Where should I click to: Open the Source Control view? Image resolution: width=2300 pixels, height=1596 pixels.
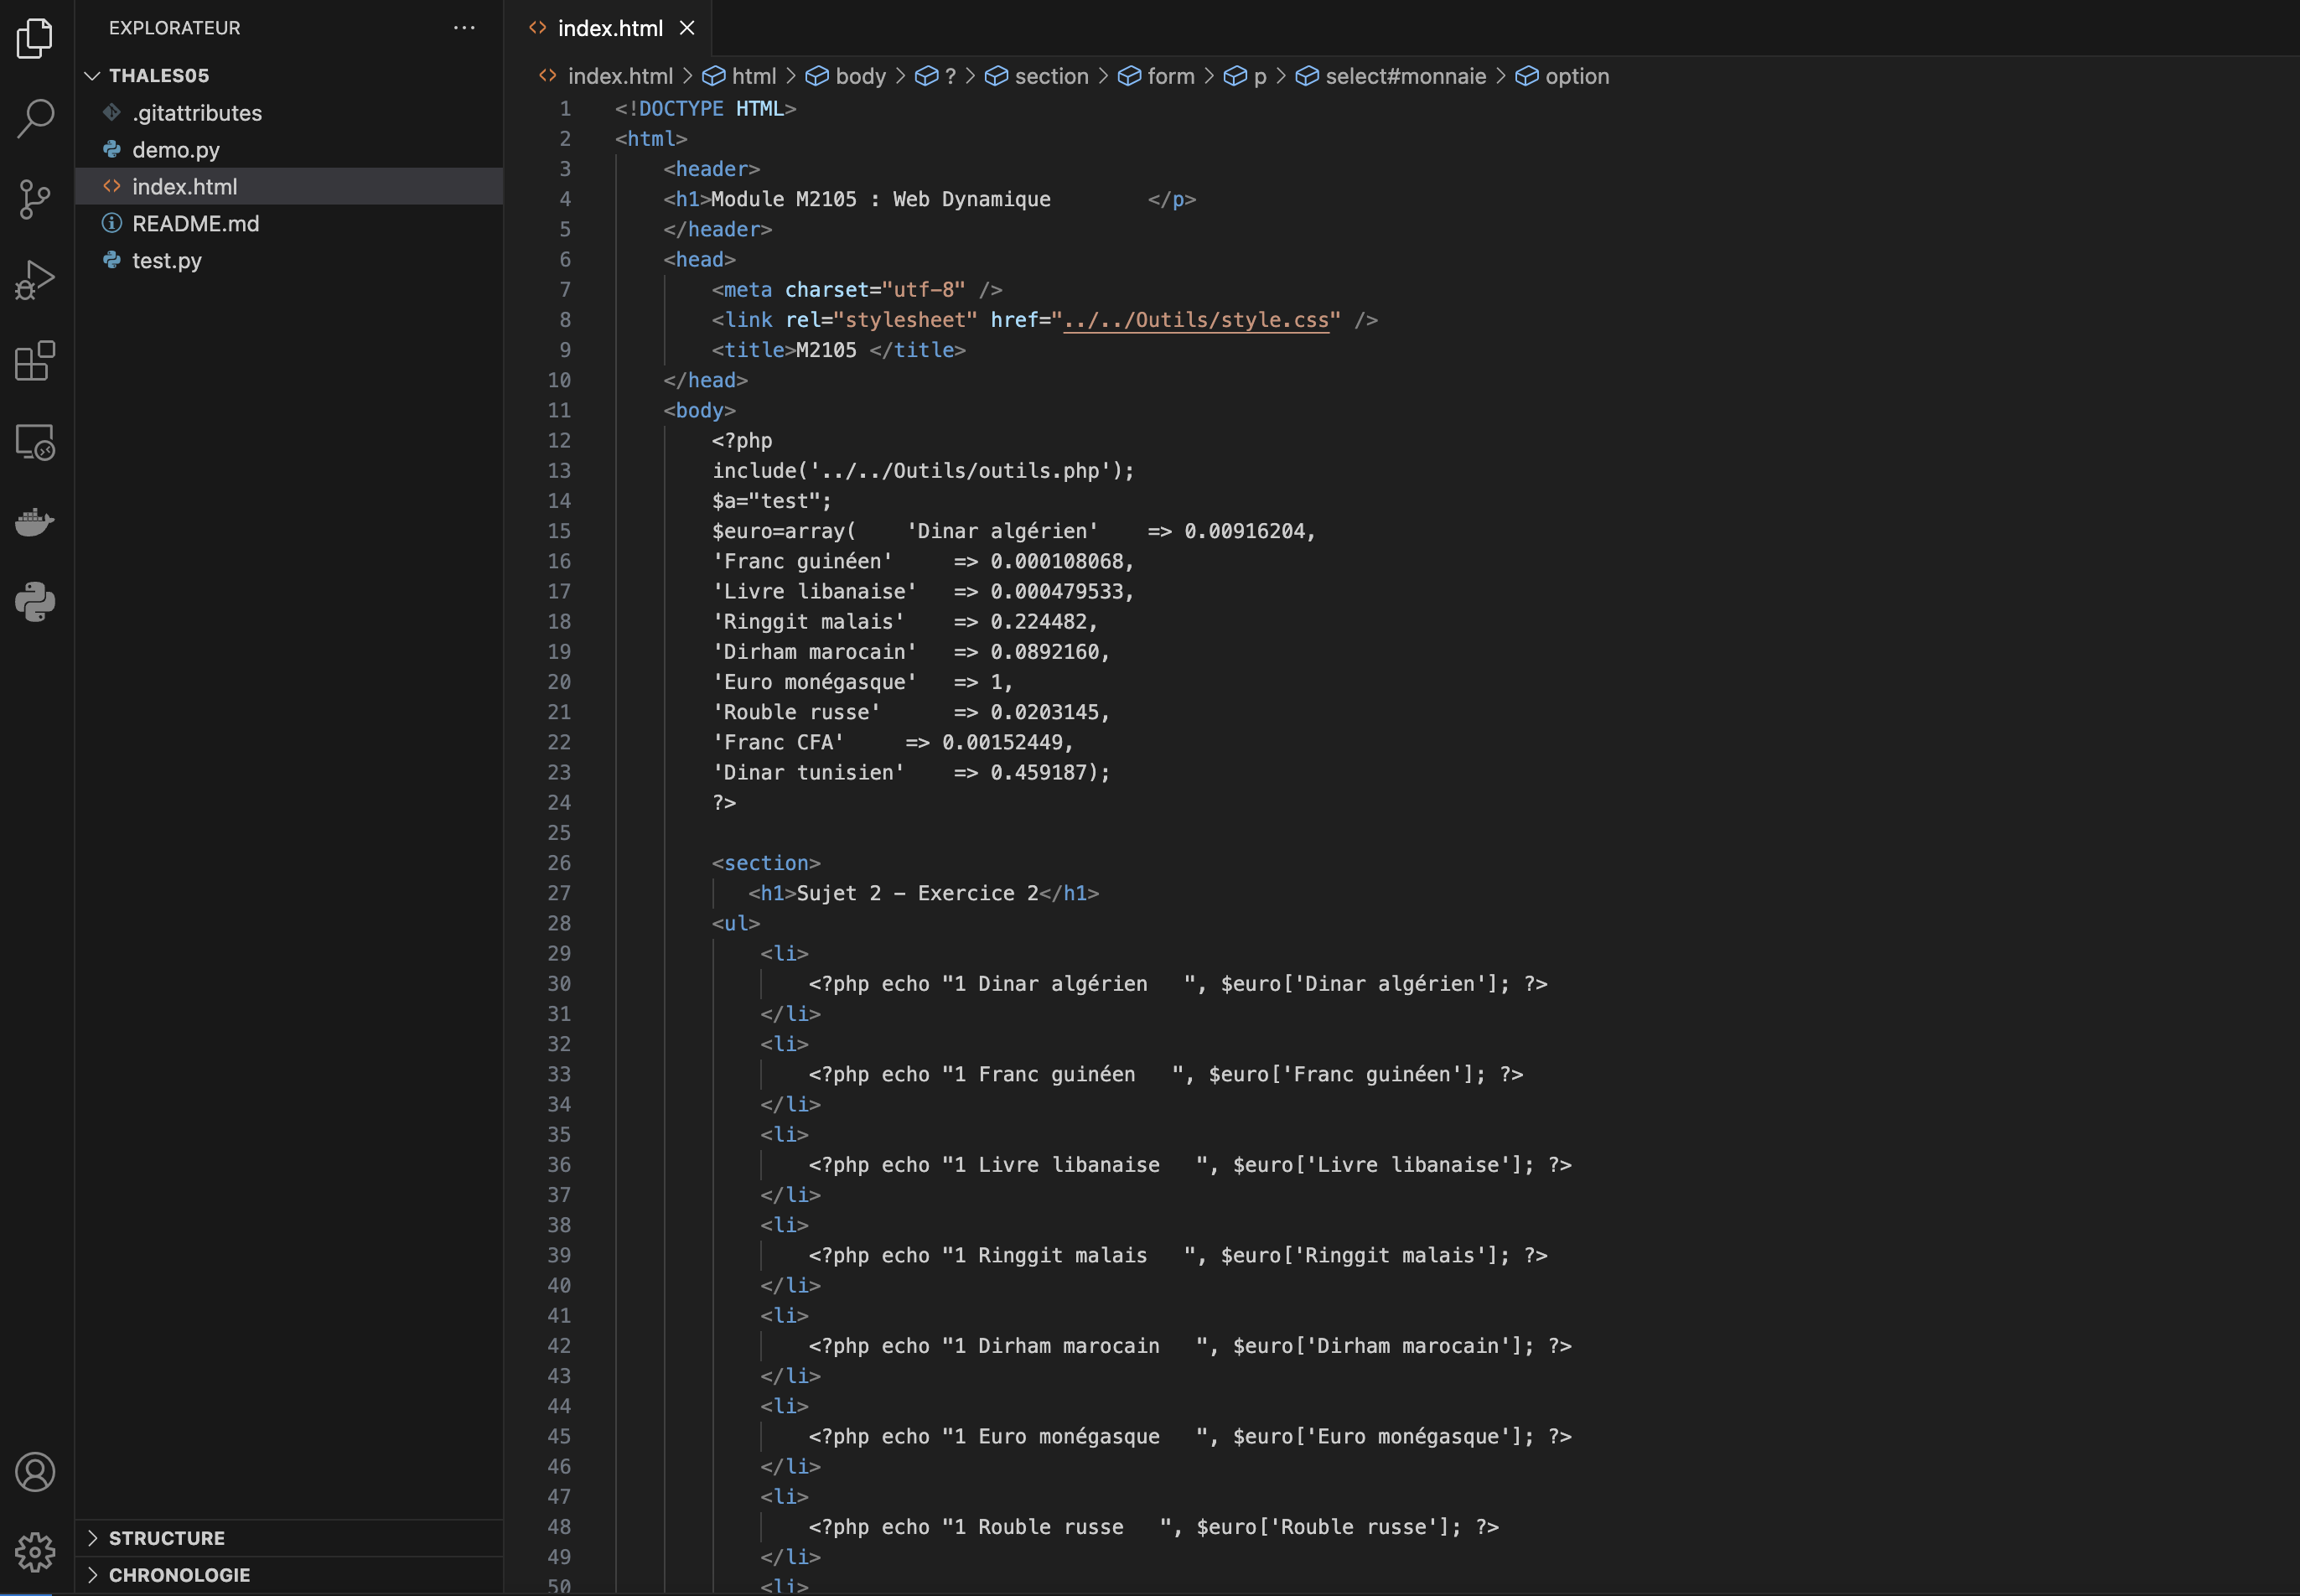(35, 199)
